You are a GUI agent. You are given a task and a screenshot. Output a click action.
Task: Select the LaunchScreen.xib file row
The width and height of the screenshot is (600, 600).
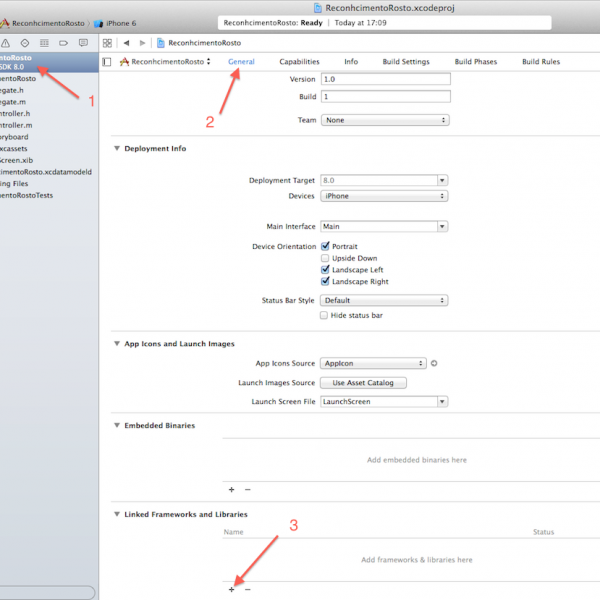click(49, 160)
